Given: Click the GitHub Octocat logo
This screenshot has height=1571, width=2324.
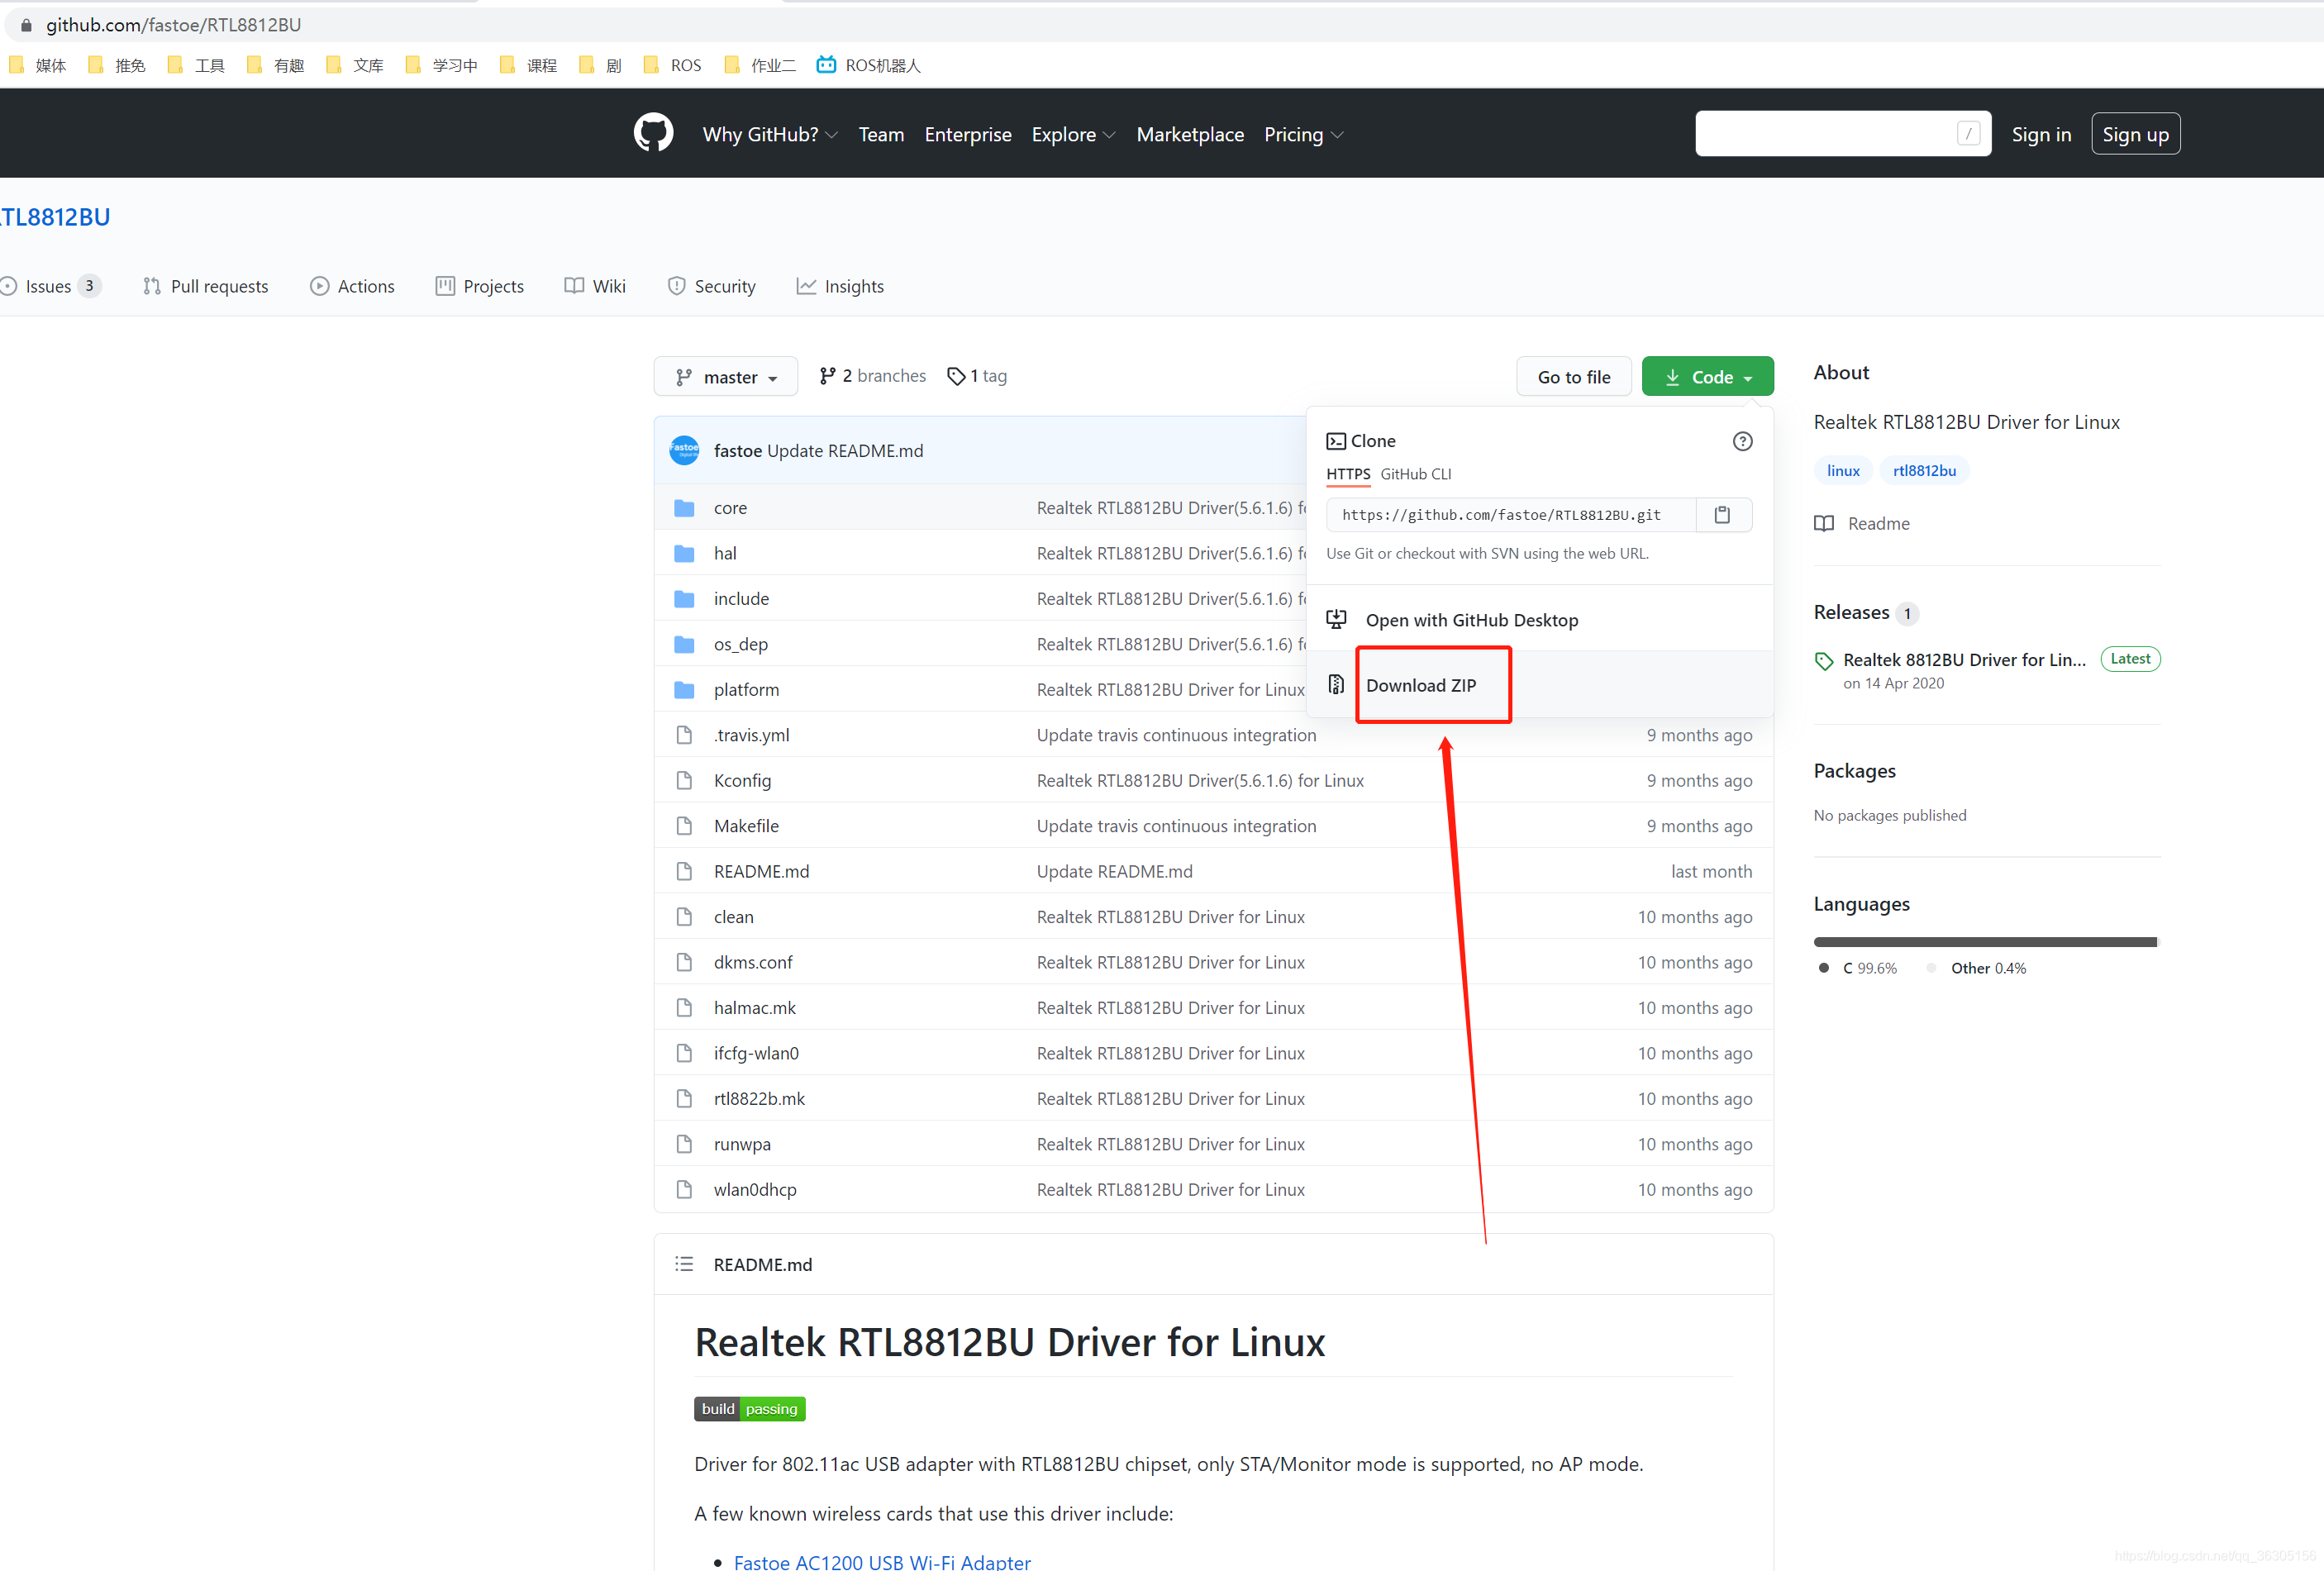Looking at the screenshot, I should [x=653, y=133].
